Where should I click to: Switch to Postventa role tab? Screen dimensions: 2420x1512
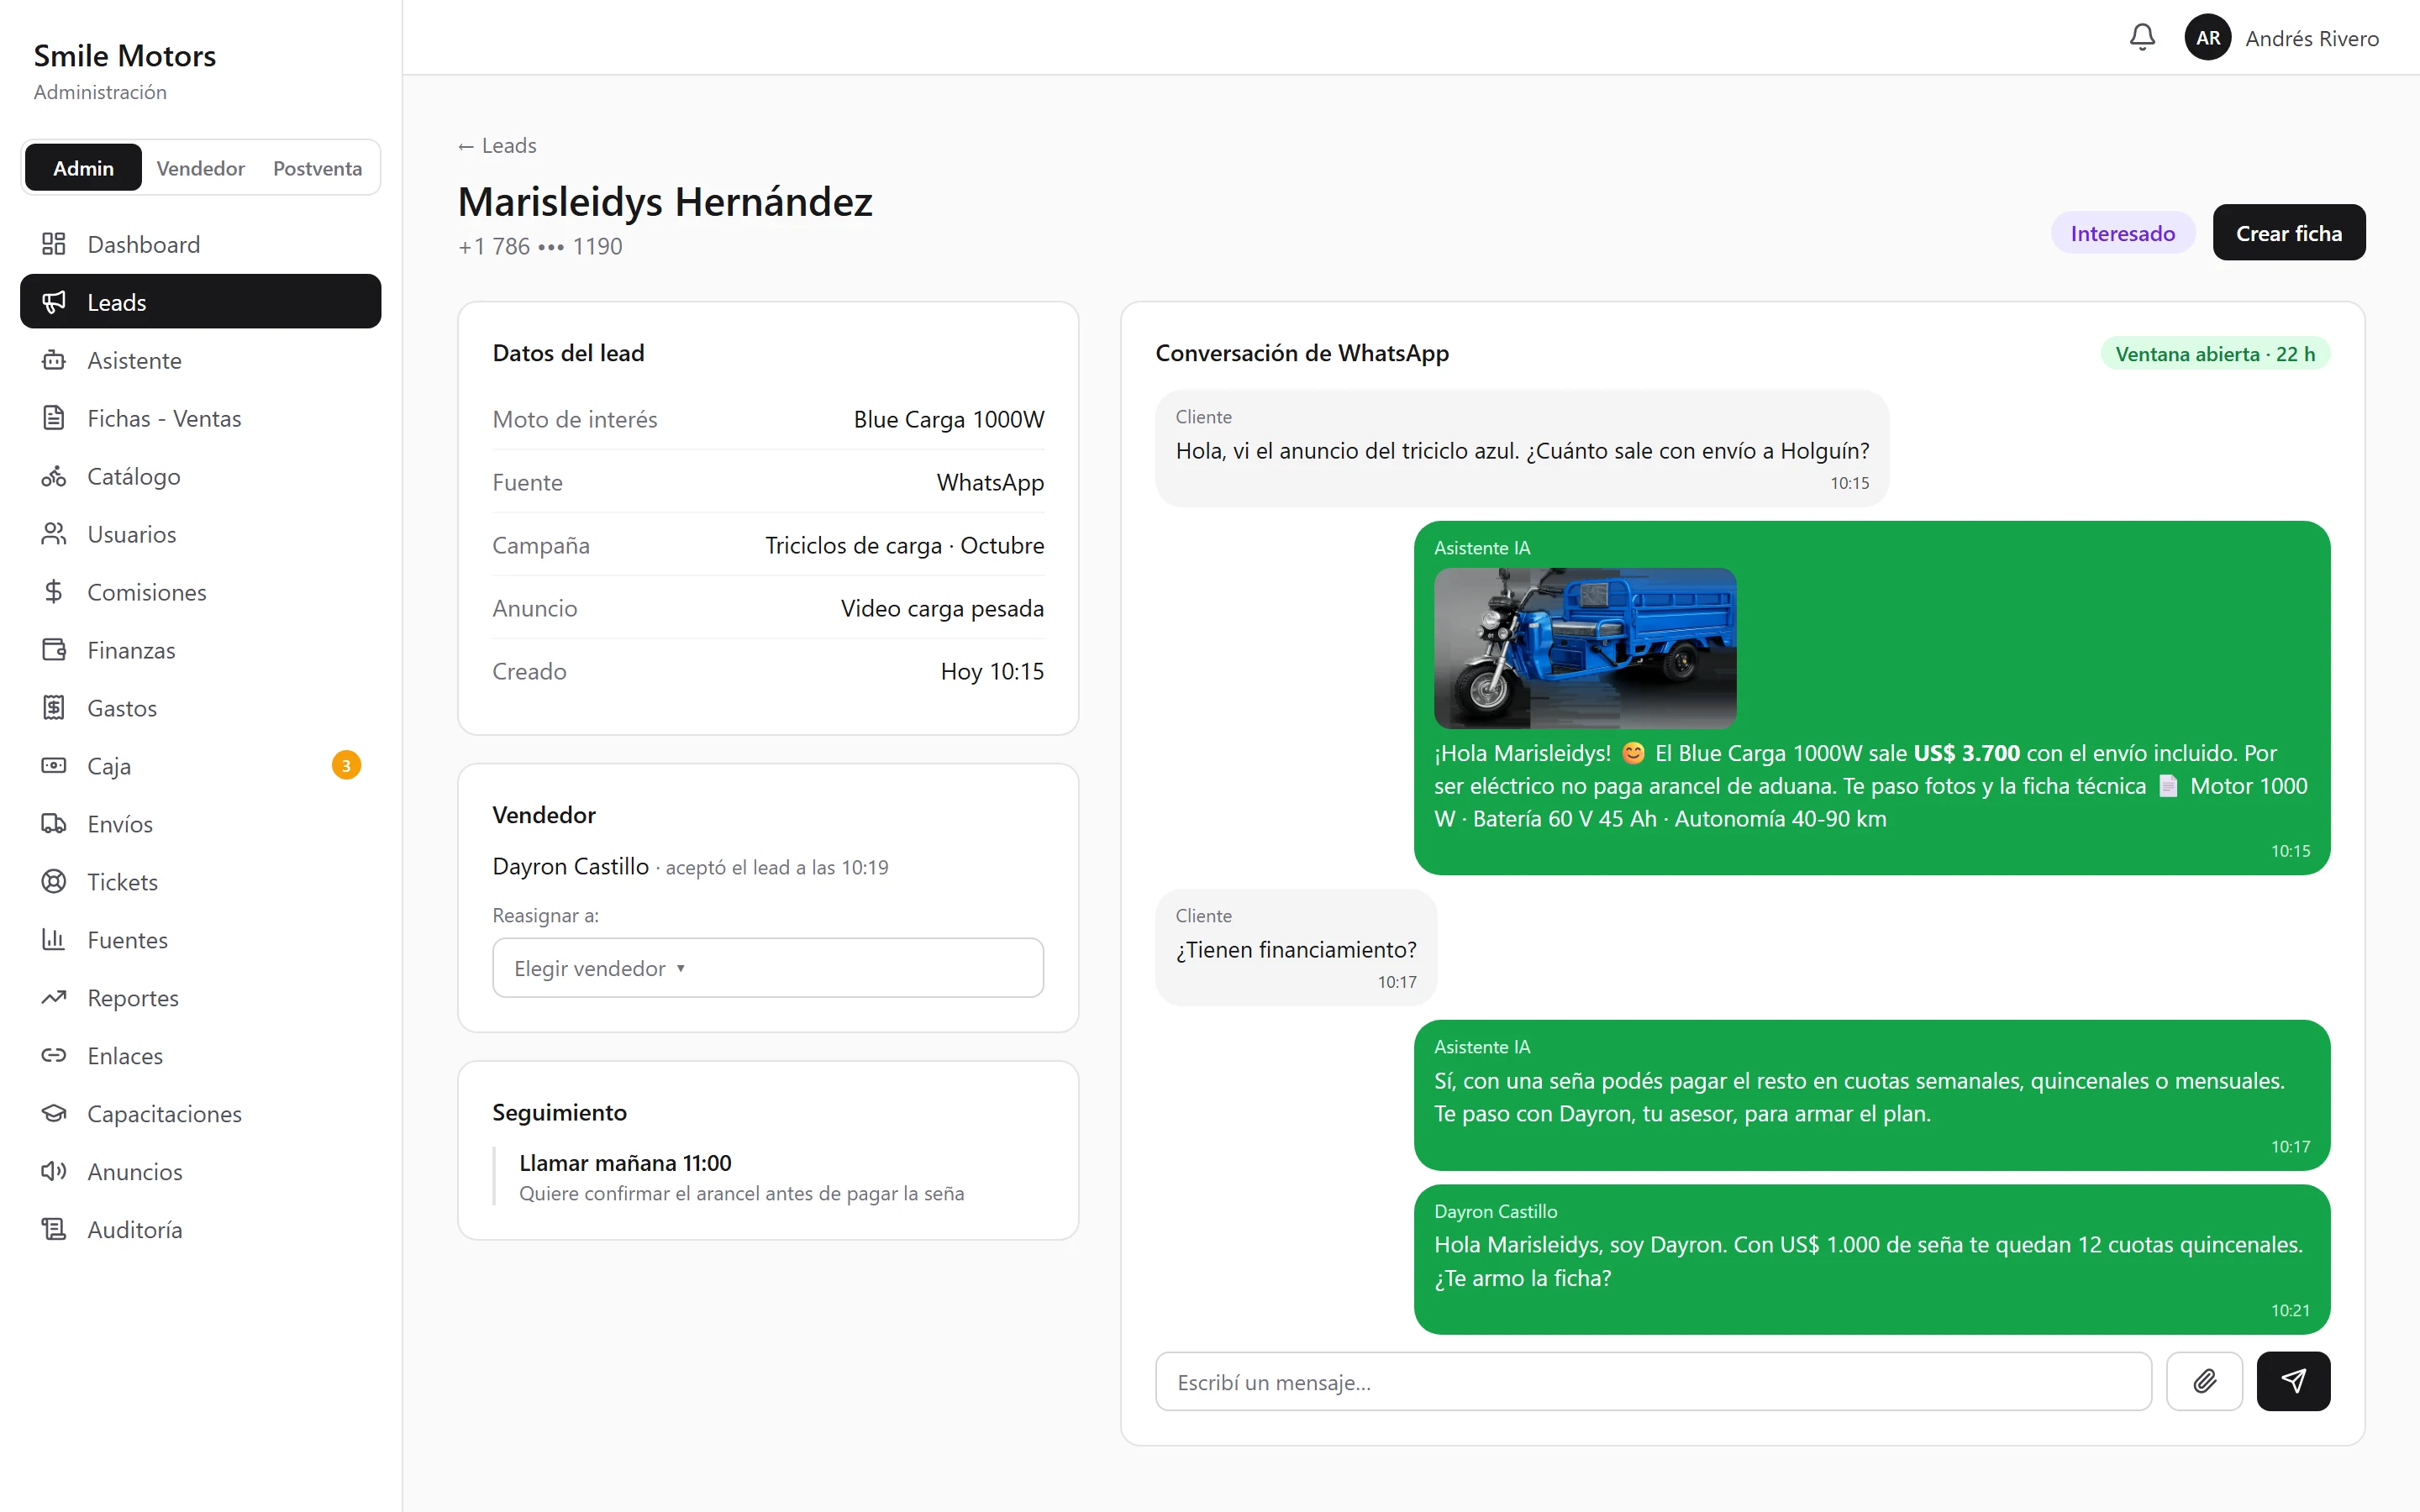click(x=317, y=168)
